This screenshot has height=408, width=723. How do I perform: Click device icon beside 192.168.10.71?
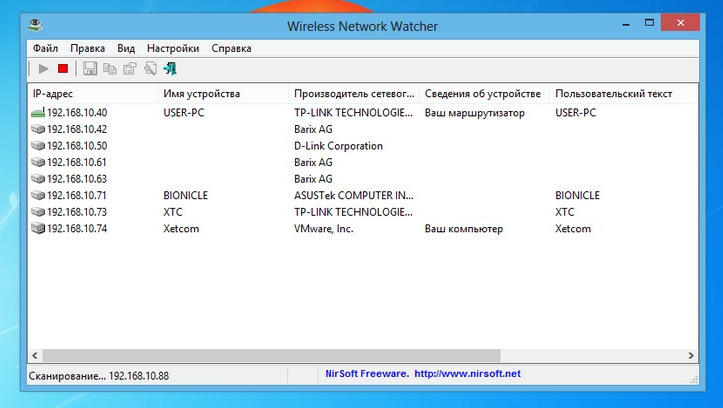[x=38, y=195]
